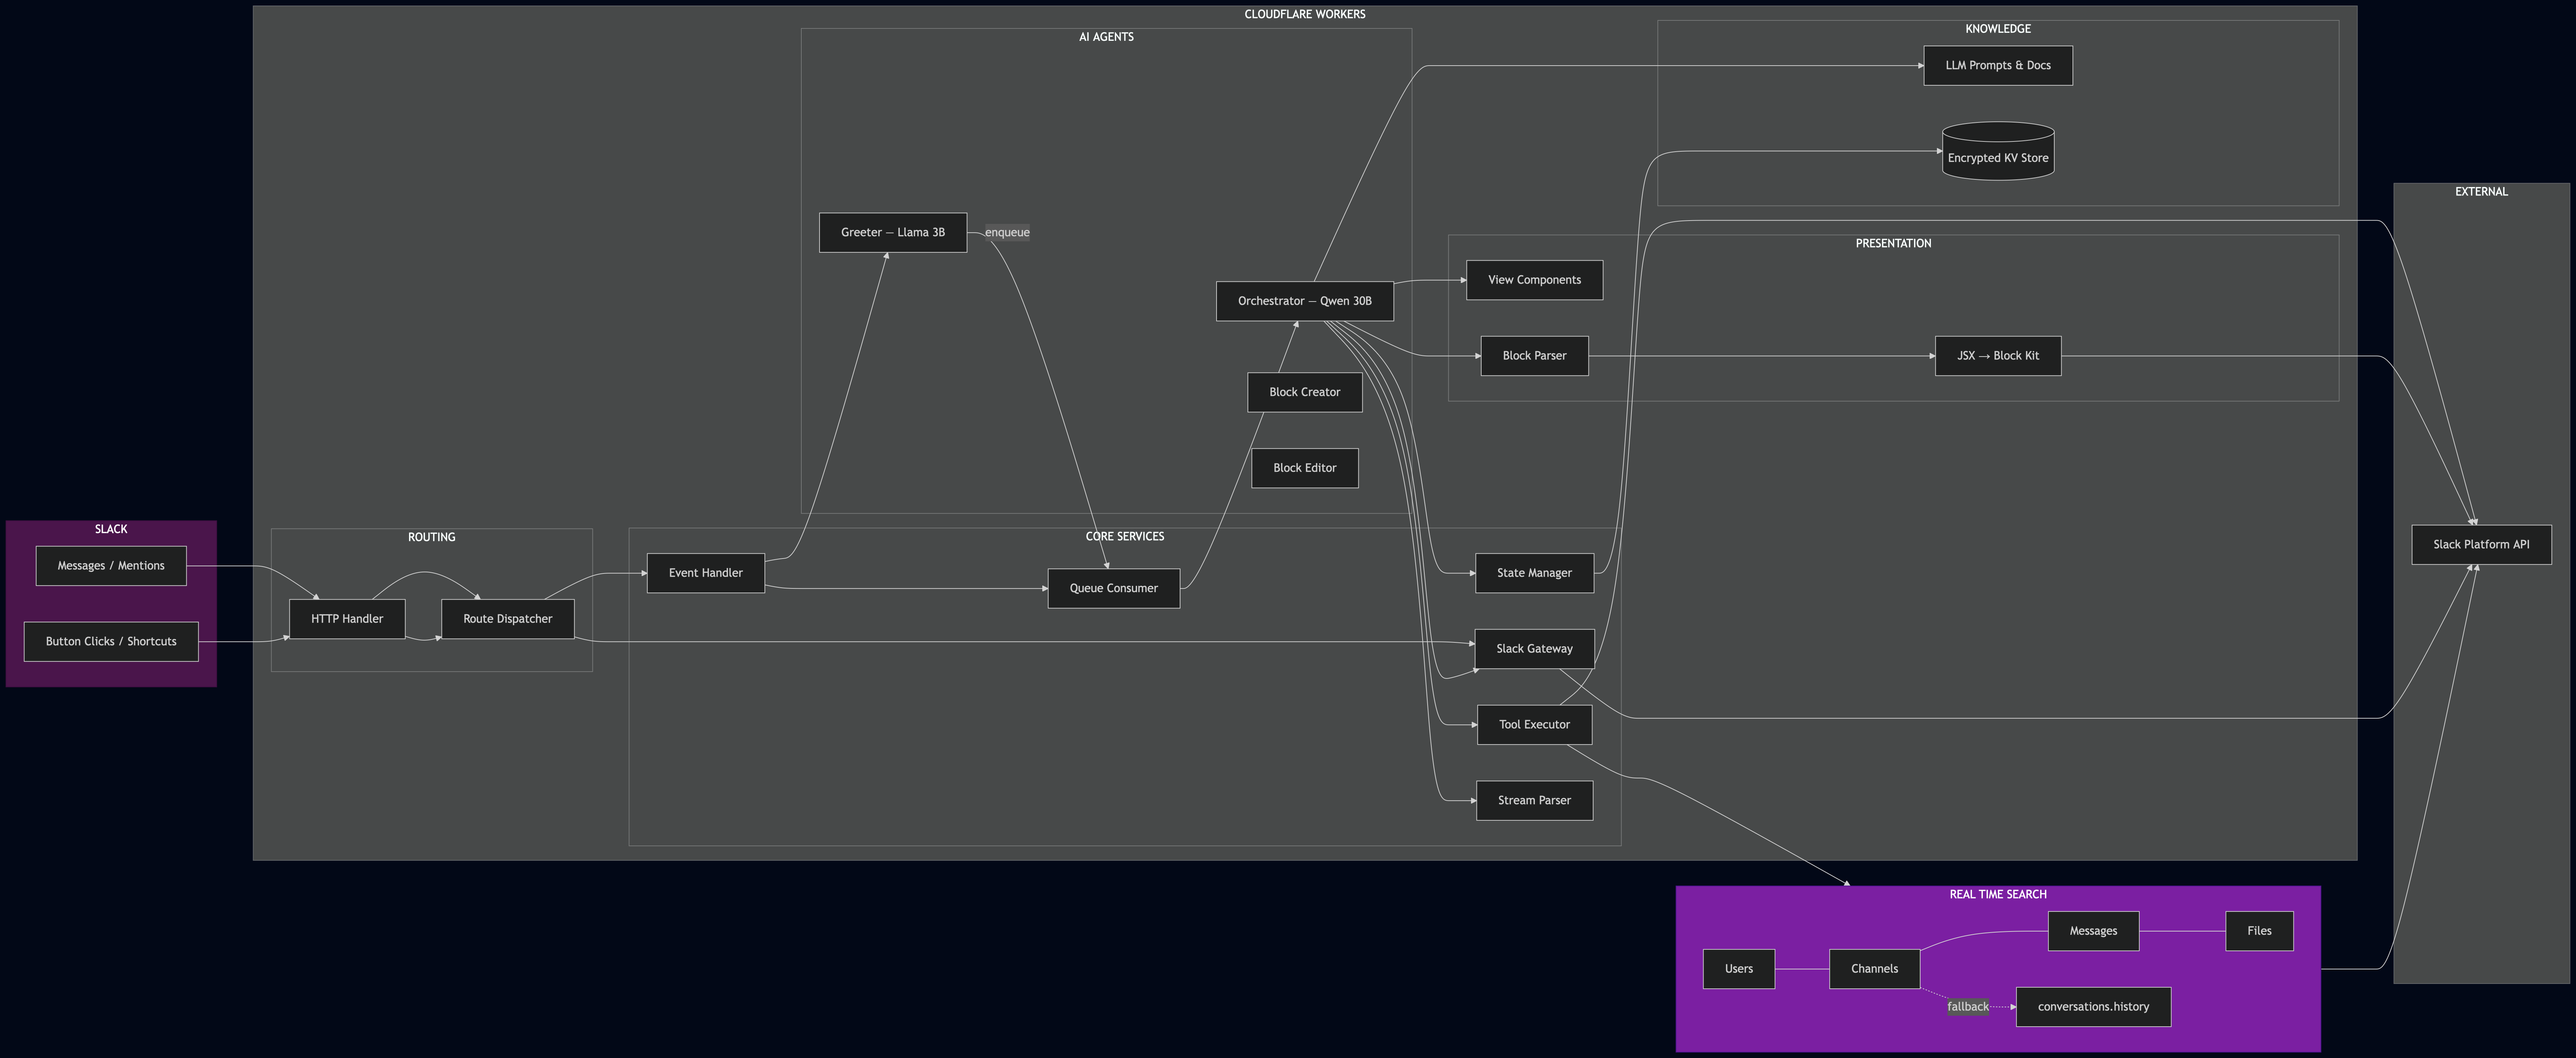Click the View Components node

click(x=1535, y=280)
